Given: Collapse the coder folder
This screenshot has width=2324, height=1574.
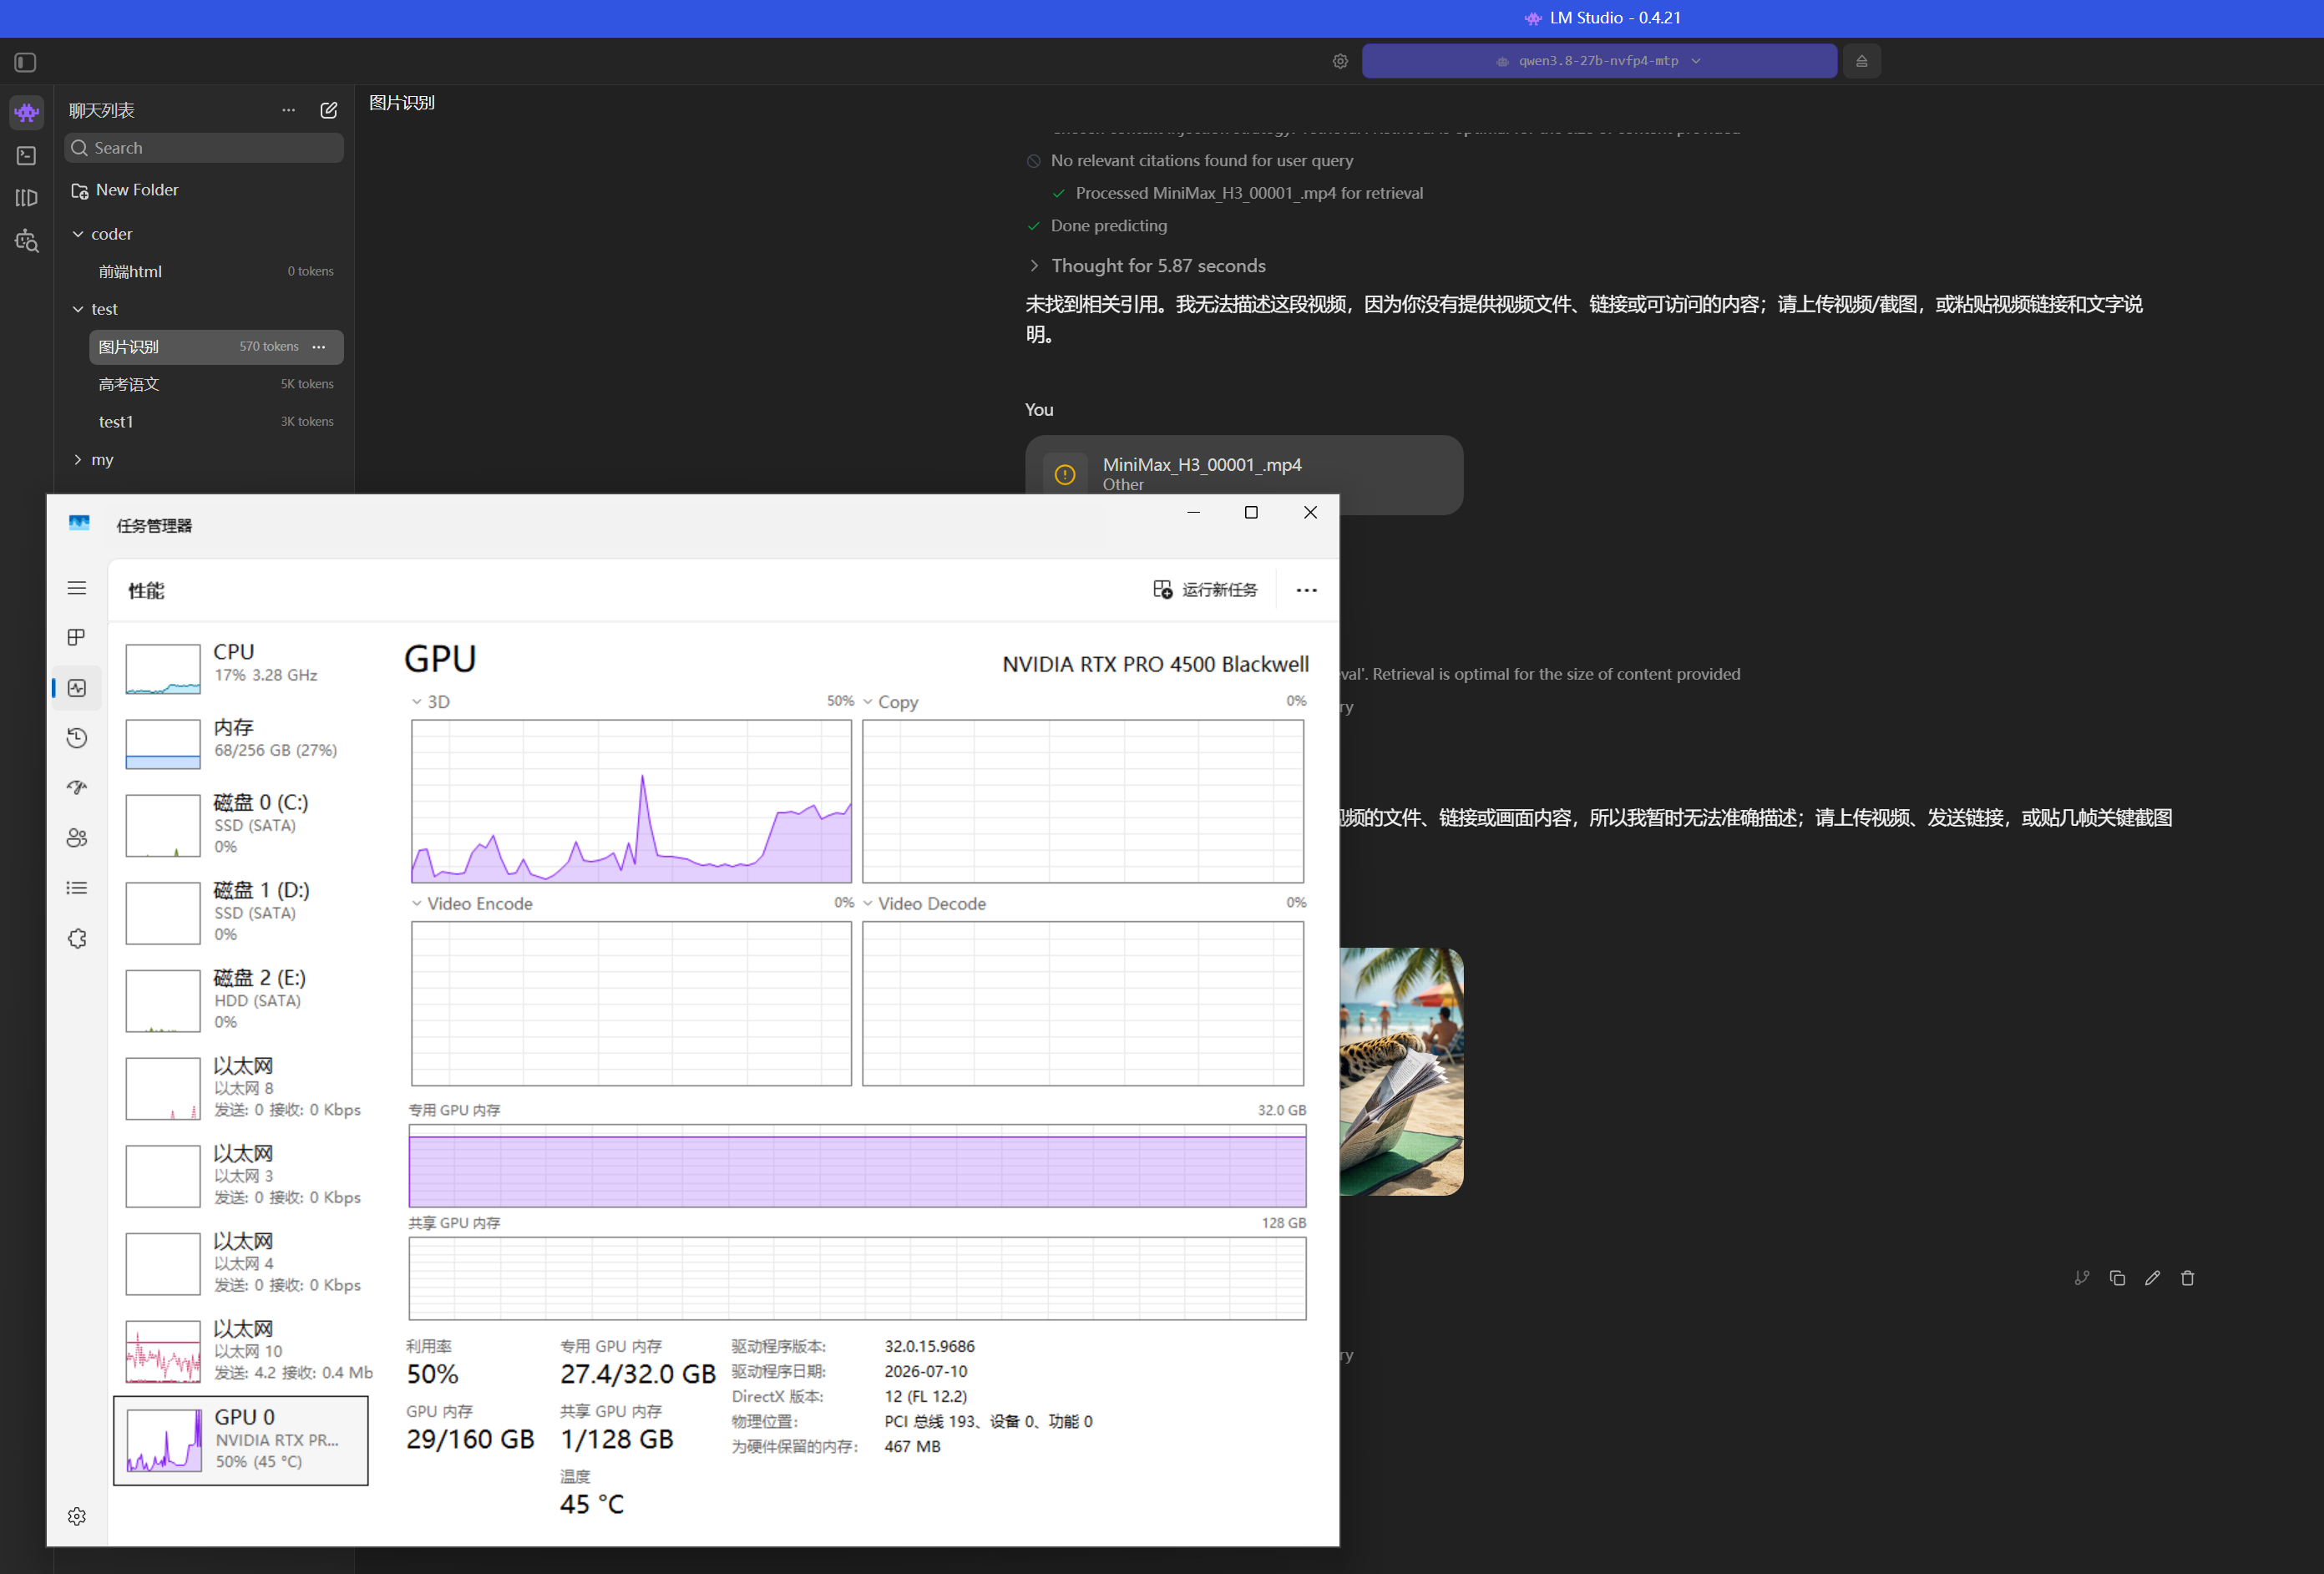Looking at the screenshot, I should pos(78,234).
